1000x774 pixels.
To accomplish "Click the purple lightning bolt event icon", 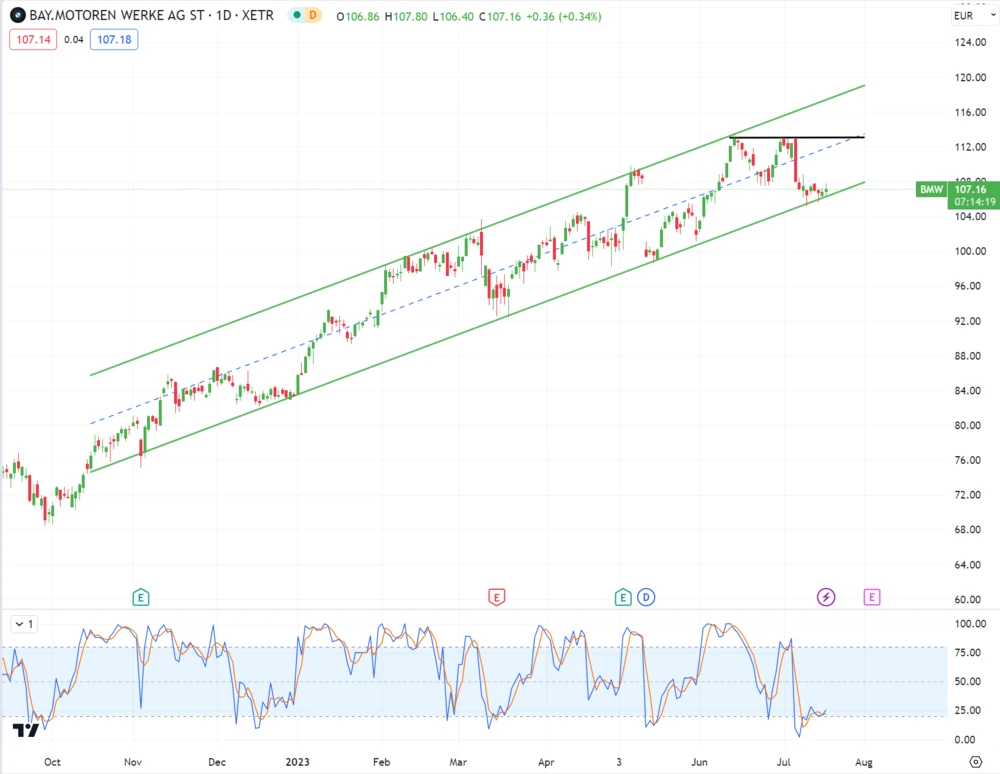I will pyautogui.click(x=826, y=597).
